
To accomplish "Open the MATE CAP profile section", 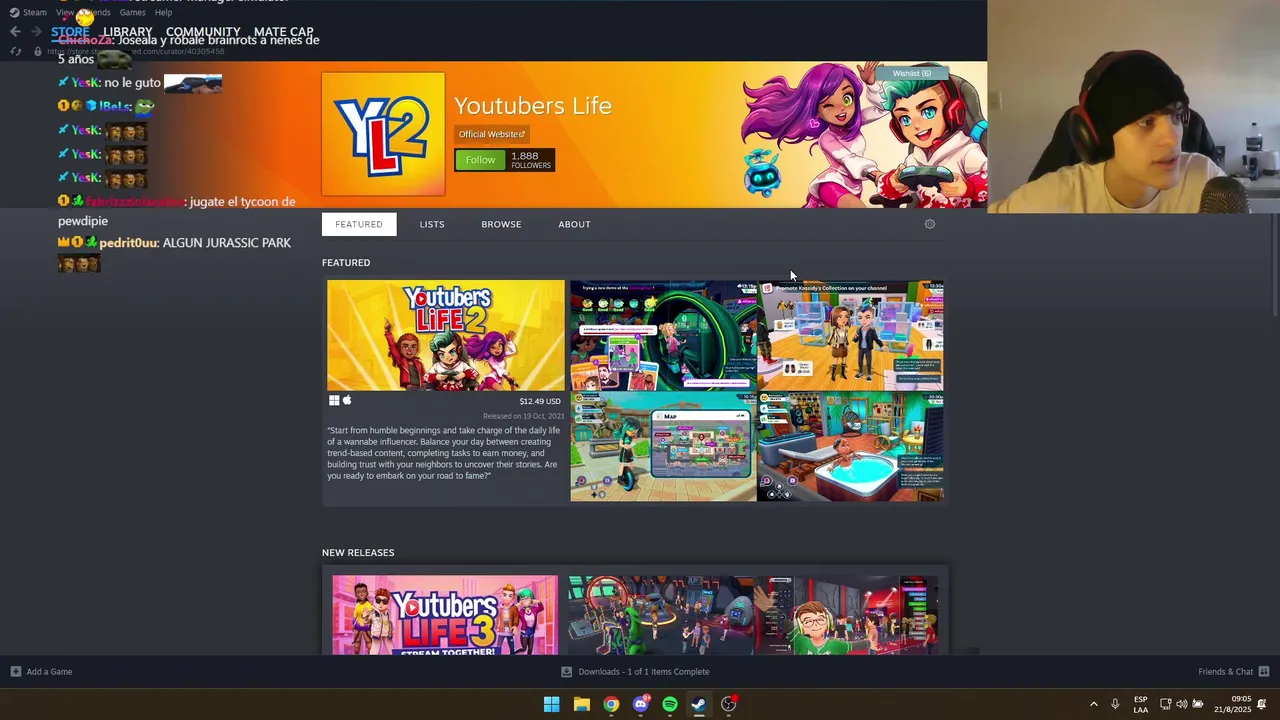I will click(x=283, y=32).
